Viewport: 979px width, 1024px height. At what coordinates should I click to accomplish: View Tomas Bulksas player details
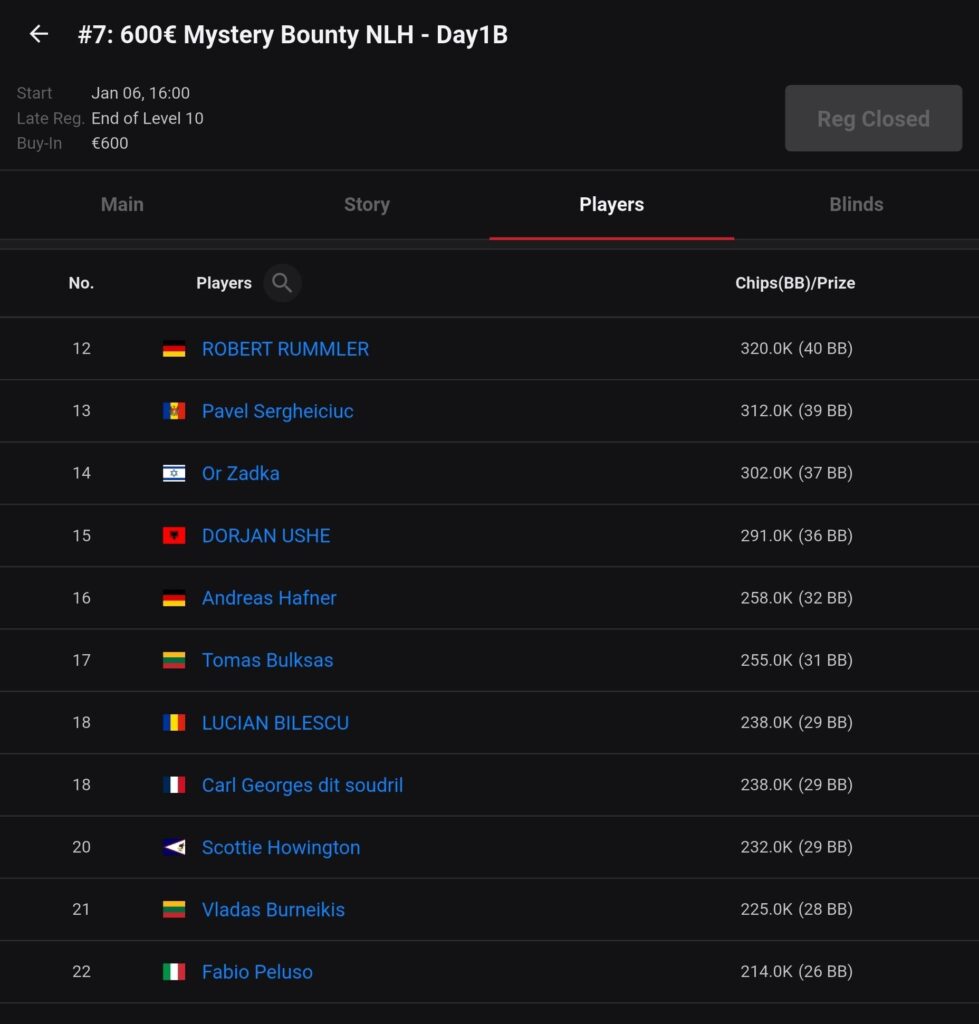(x=267, y=660)
